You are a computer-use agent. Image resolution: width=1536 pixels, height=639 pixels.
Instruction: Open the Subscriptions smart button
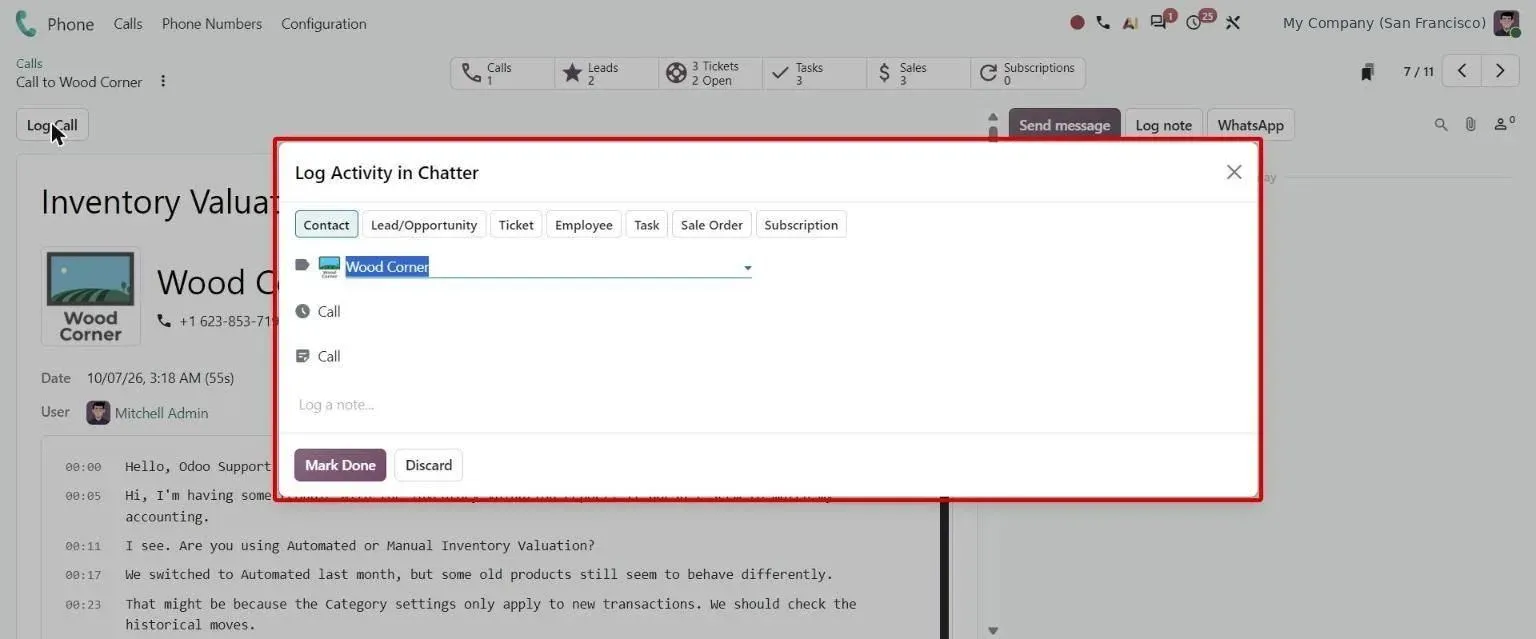(x=1027, y=73)
